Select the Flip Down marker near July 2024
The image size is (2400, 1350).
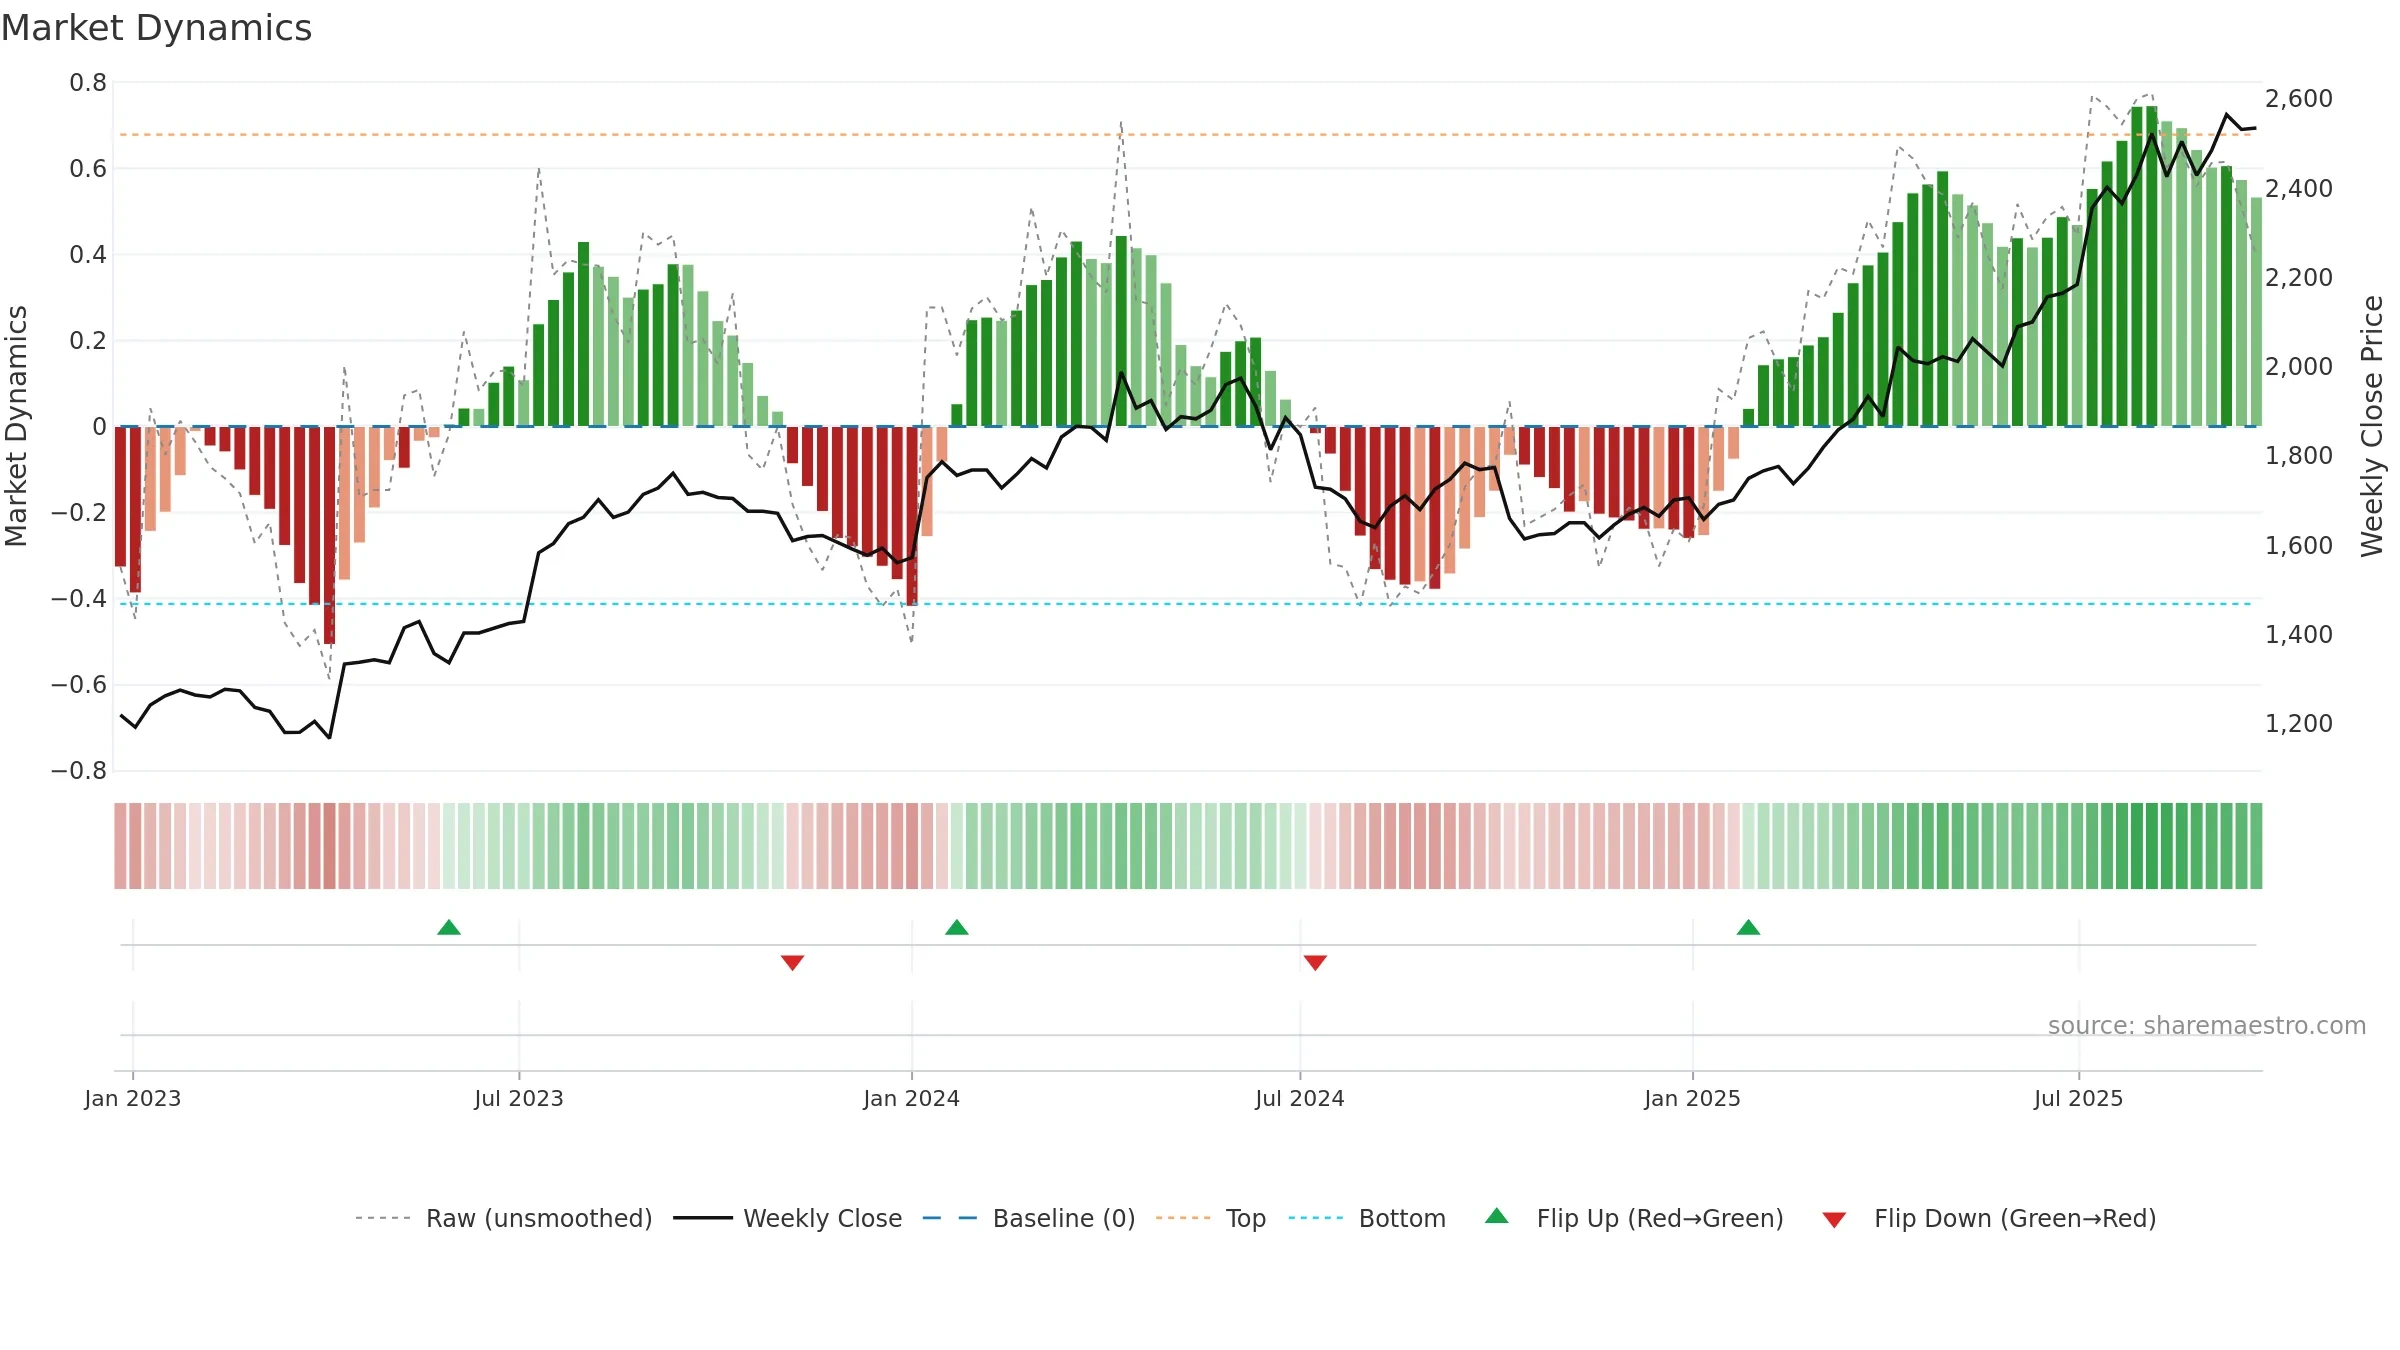coord(1315,962)
